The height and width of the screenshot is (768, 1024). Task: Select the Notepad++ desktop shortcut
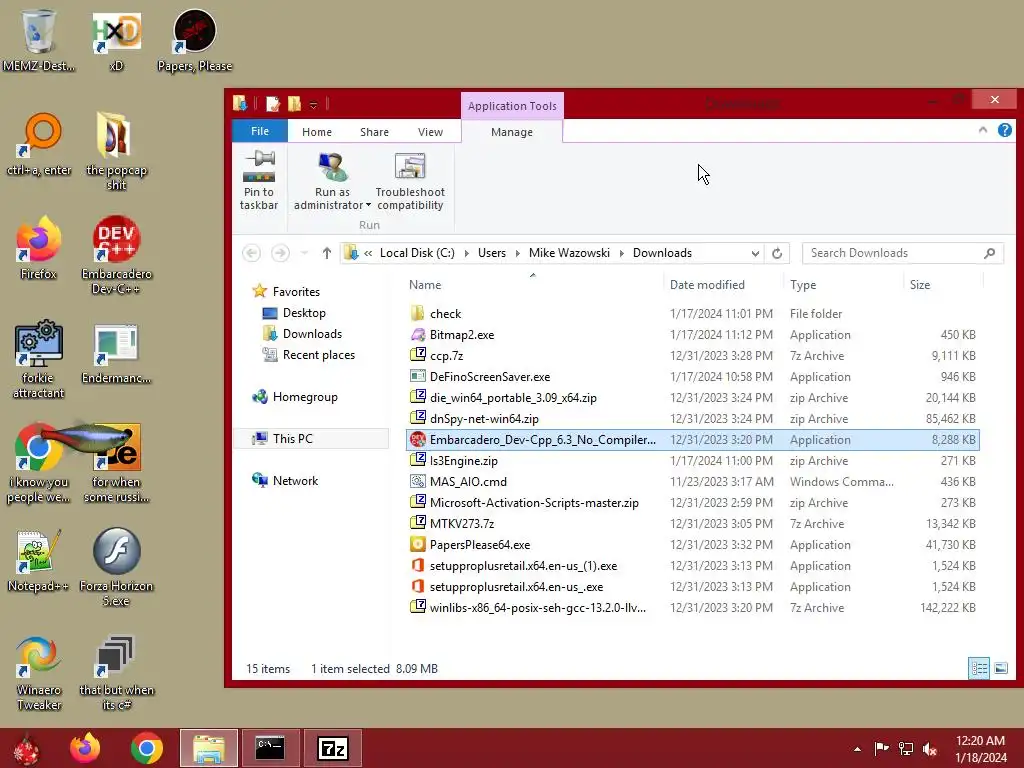coord(38,560)
